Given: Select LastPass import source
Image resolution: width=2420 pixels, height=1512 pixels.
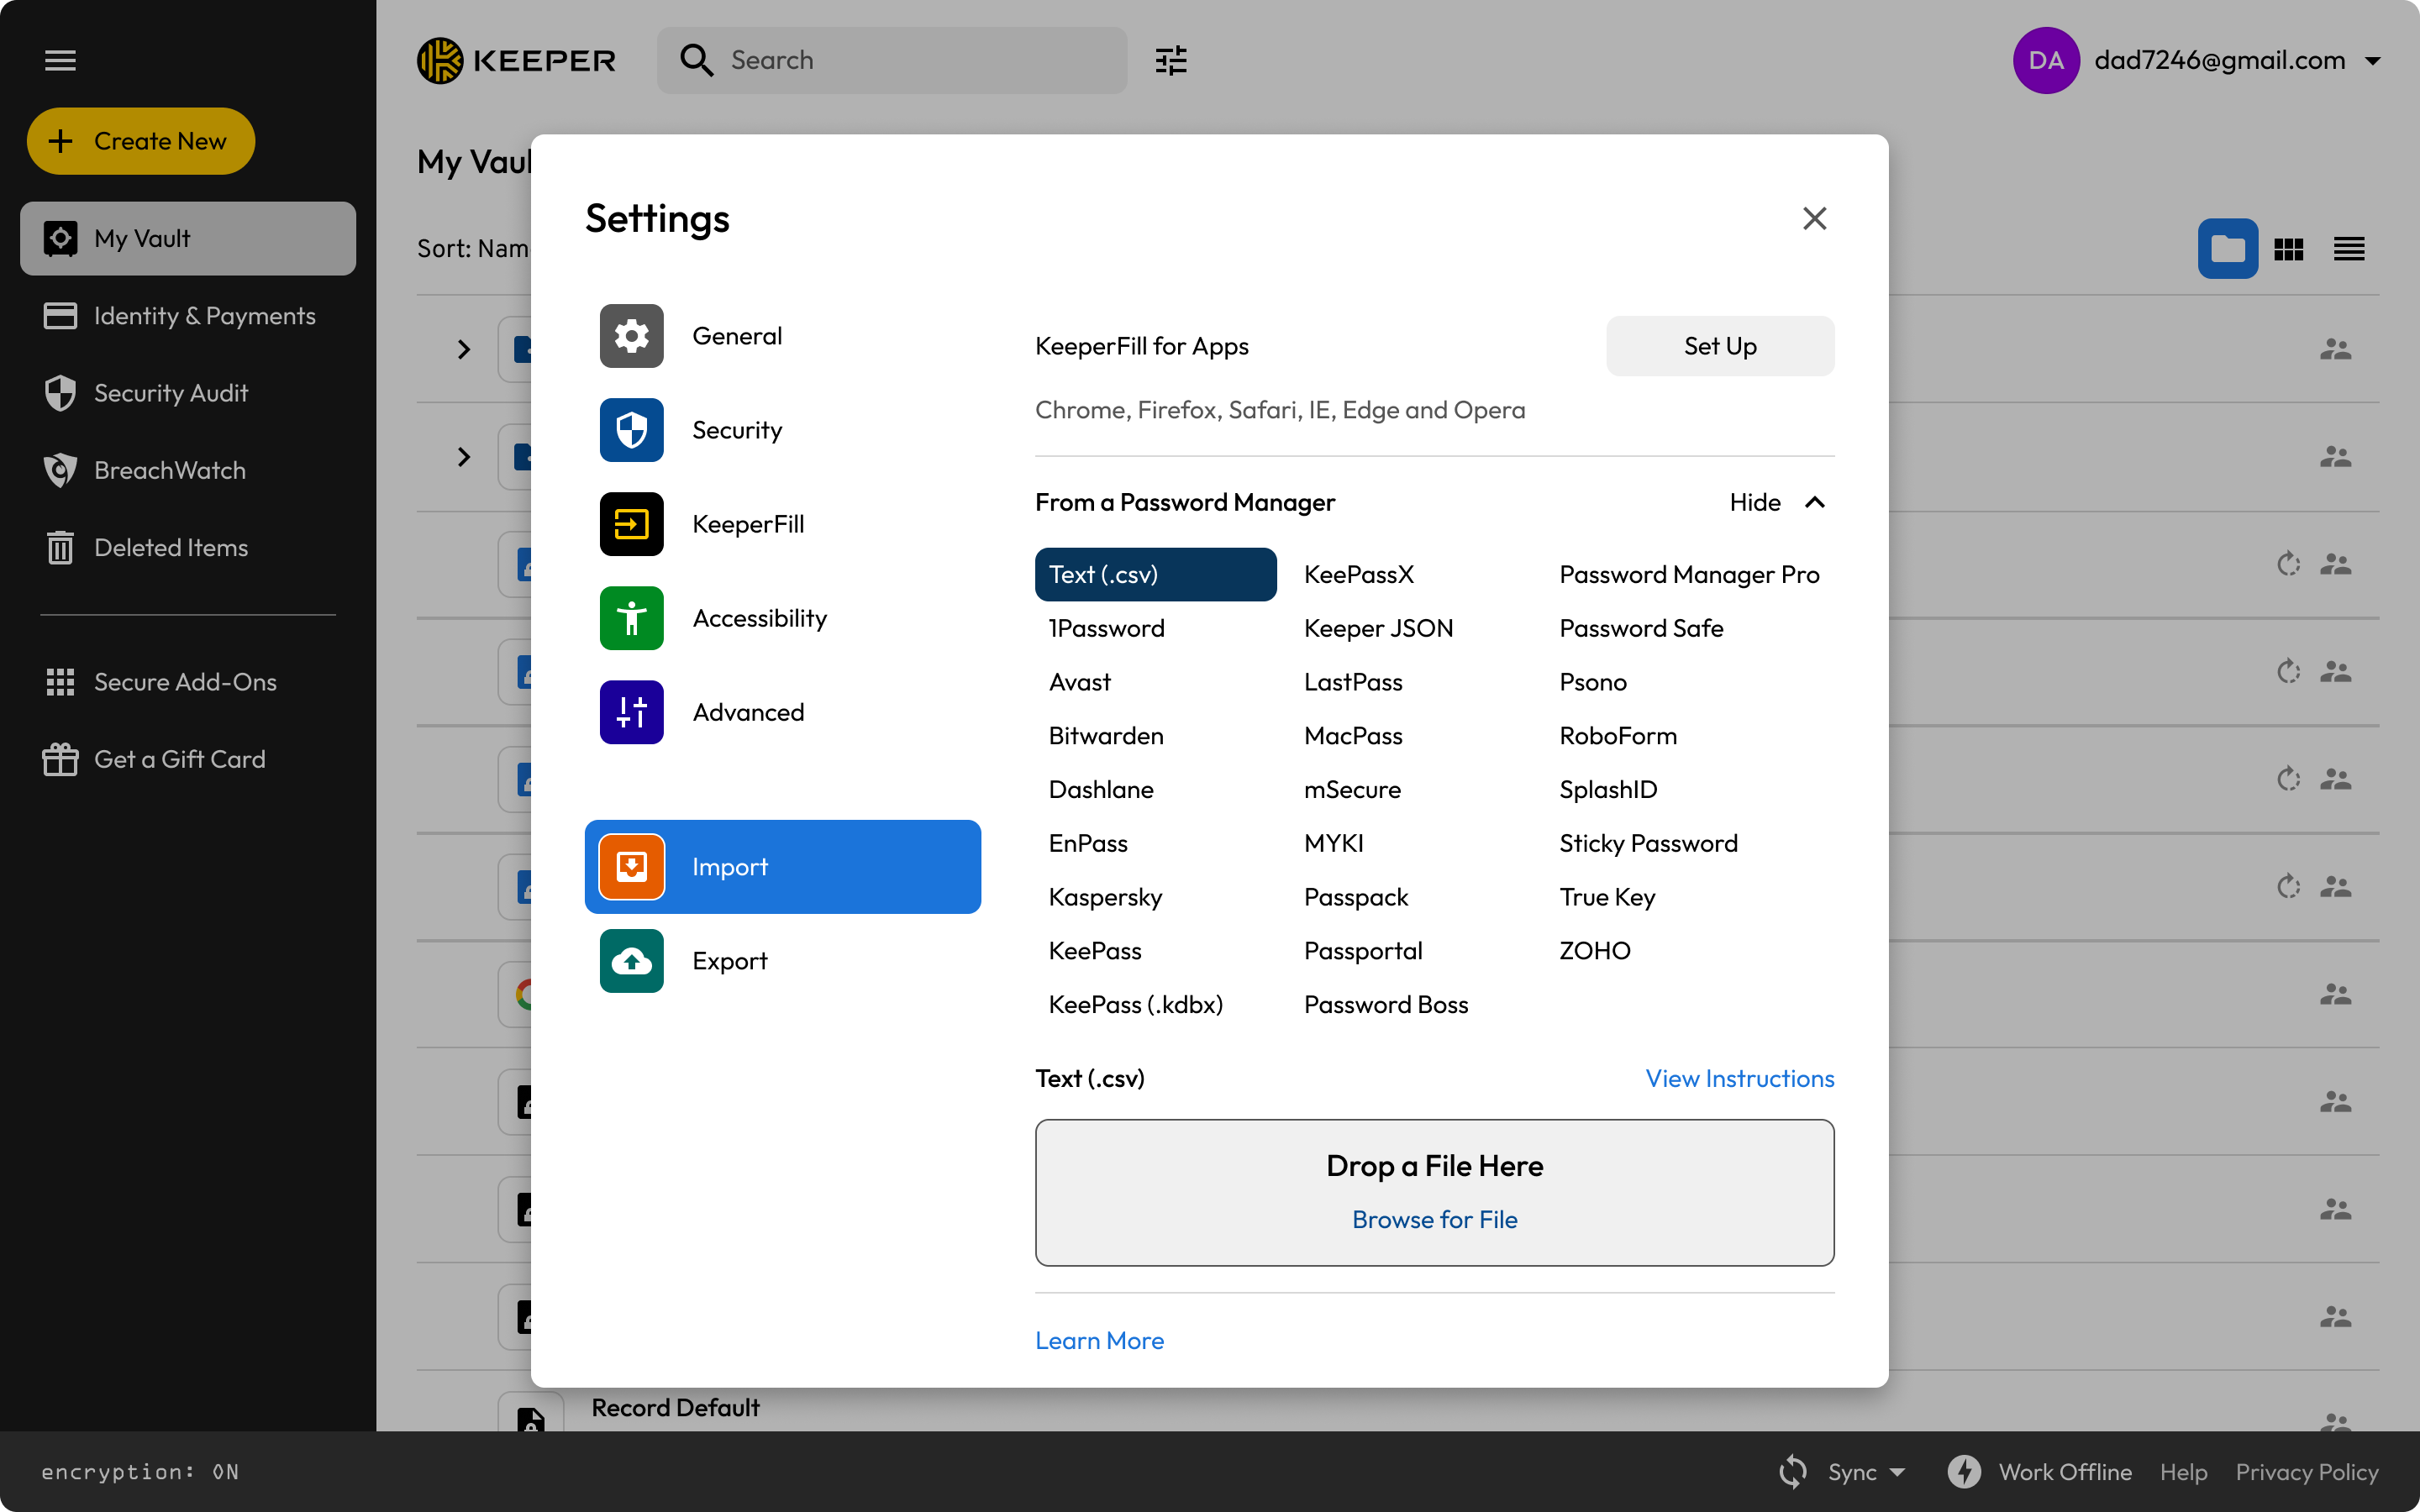Looking at the screenshot, I should click(x=1352, y=682).
